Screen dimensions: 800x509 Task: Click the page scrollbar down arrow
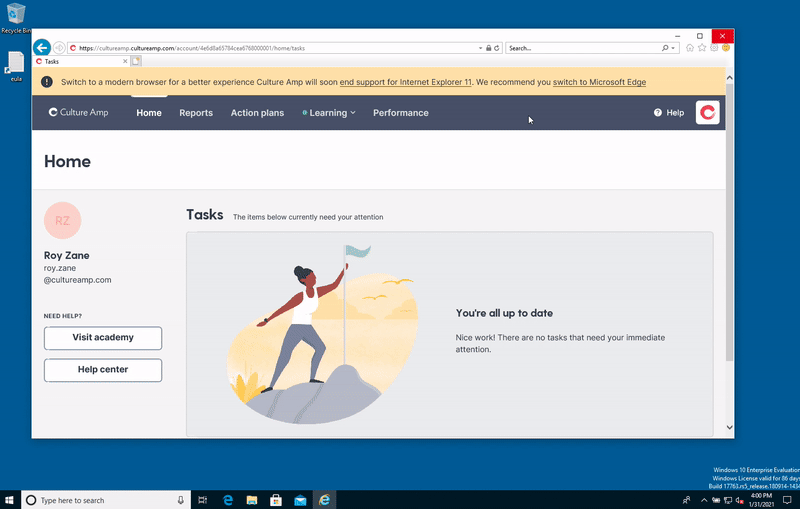coord(730,427)
